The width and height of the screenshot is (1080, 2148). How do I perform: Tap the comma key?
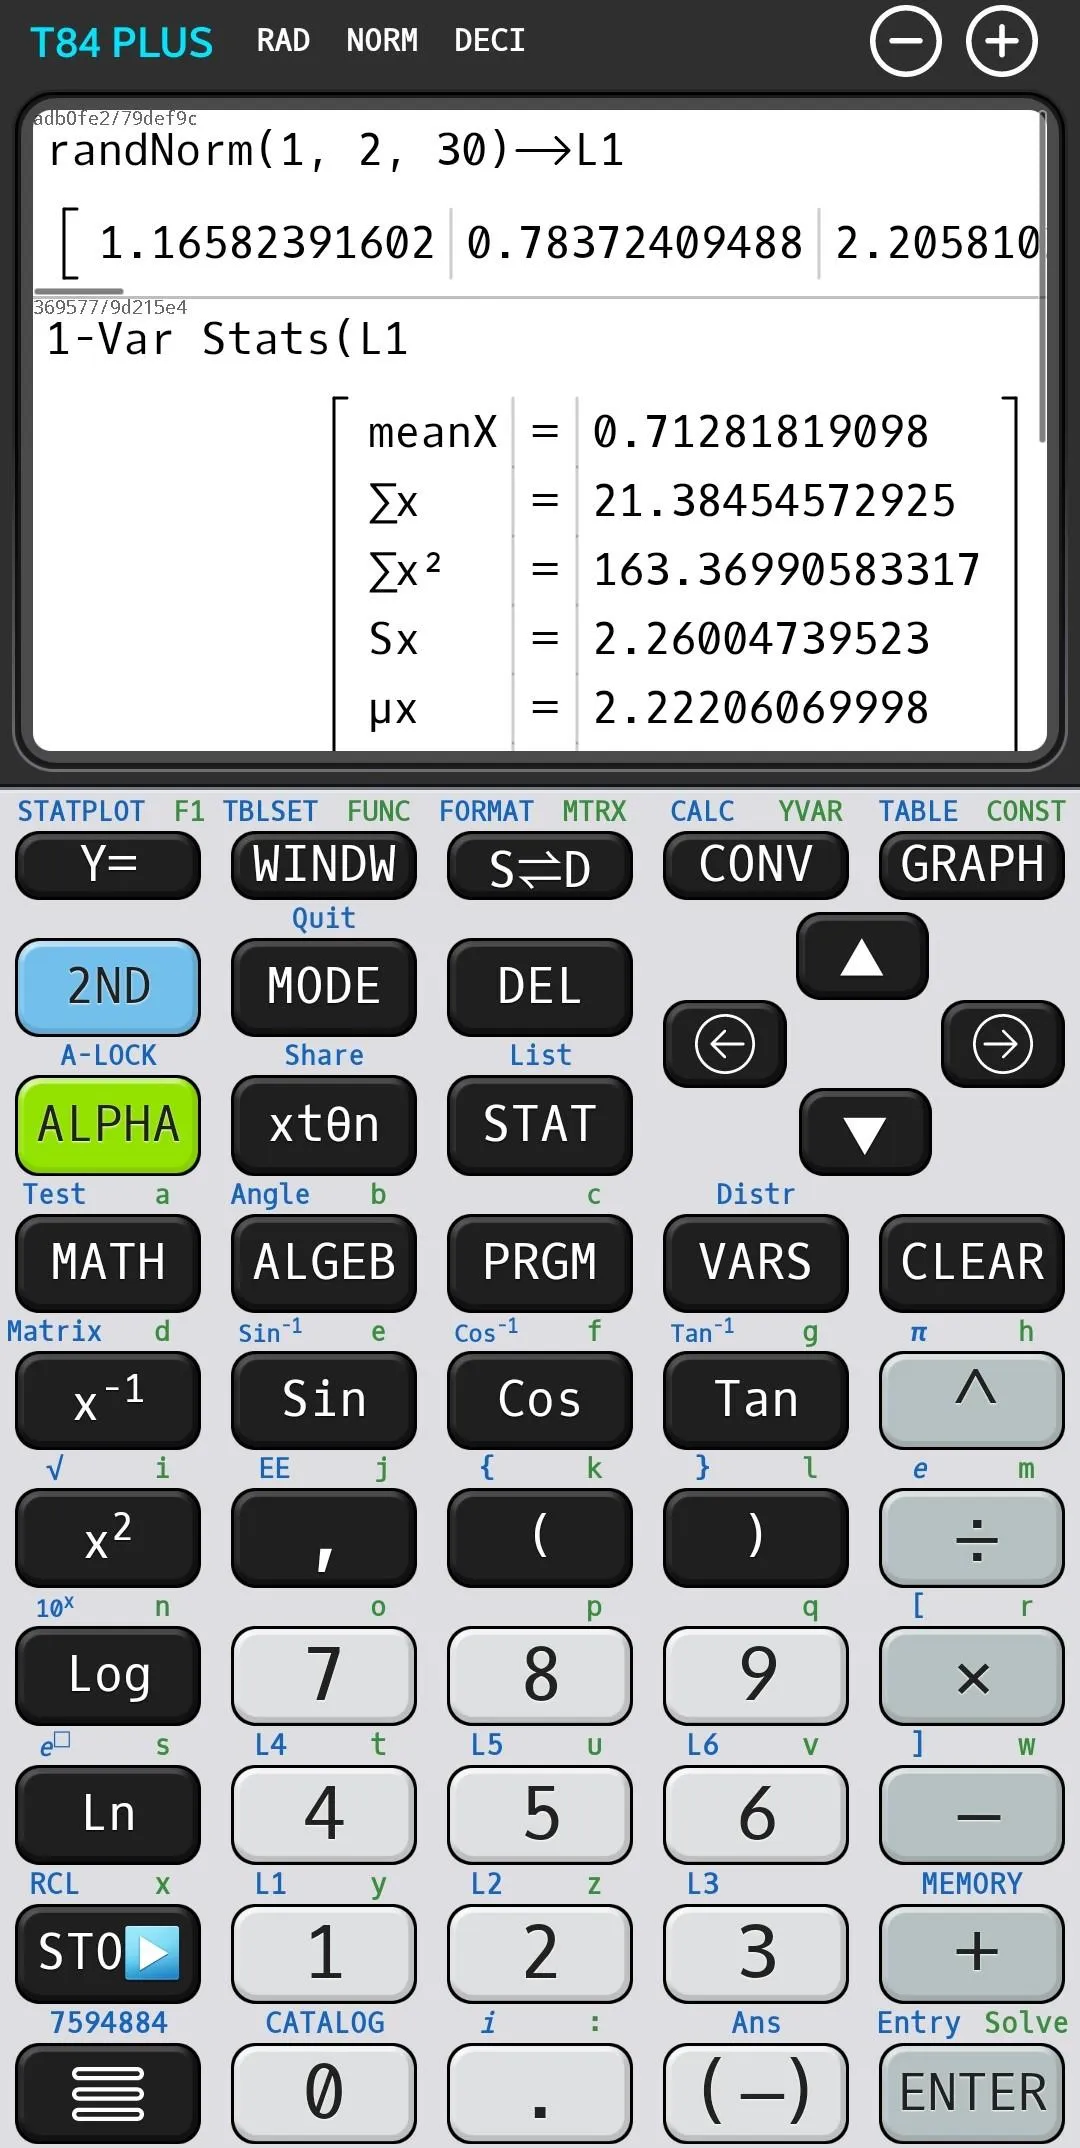[324, 1537]
